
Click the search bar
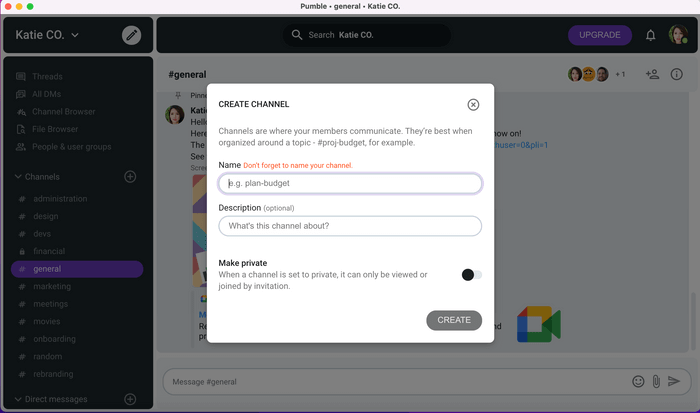[x=367, y=35]
